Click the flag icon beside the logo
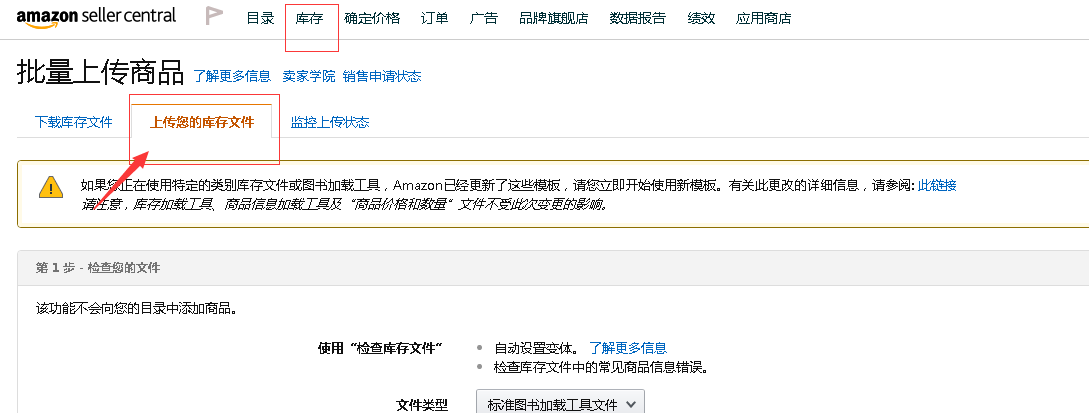The image size is (1089, 413). [x=213, y=16]
